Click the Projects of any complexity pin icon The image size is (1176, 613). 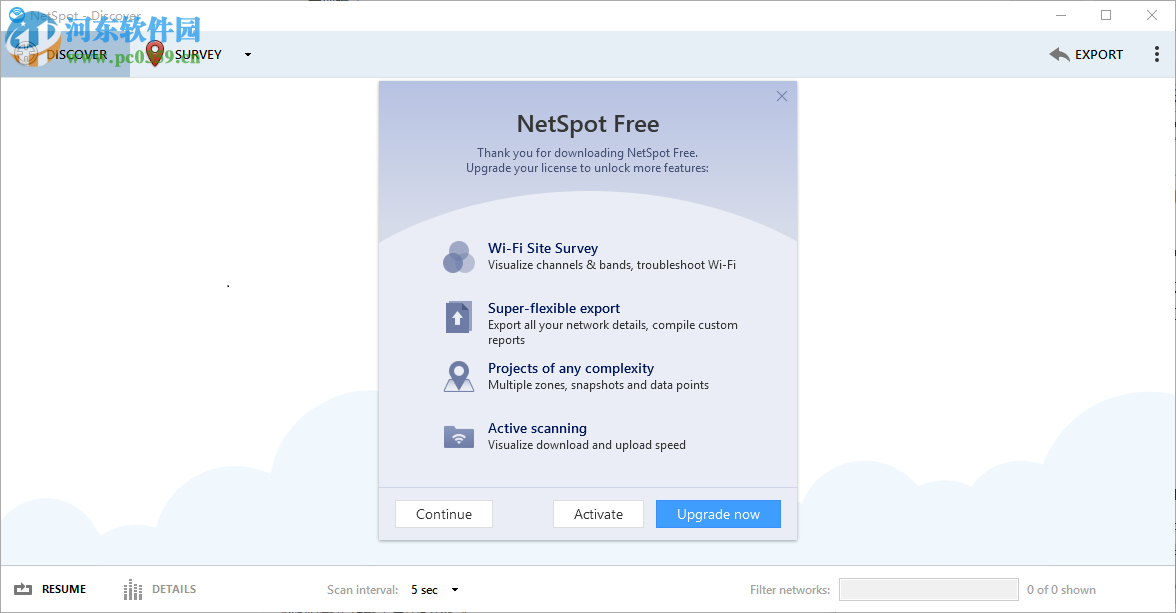click(x=458, y=376)
